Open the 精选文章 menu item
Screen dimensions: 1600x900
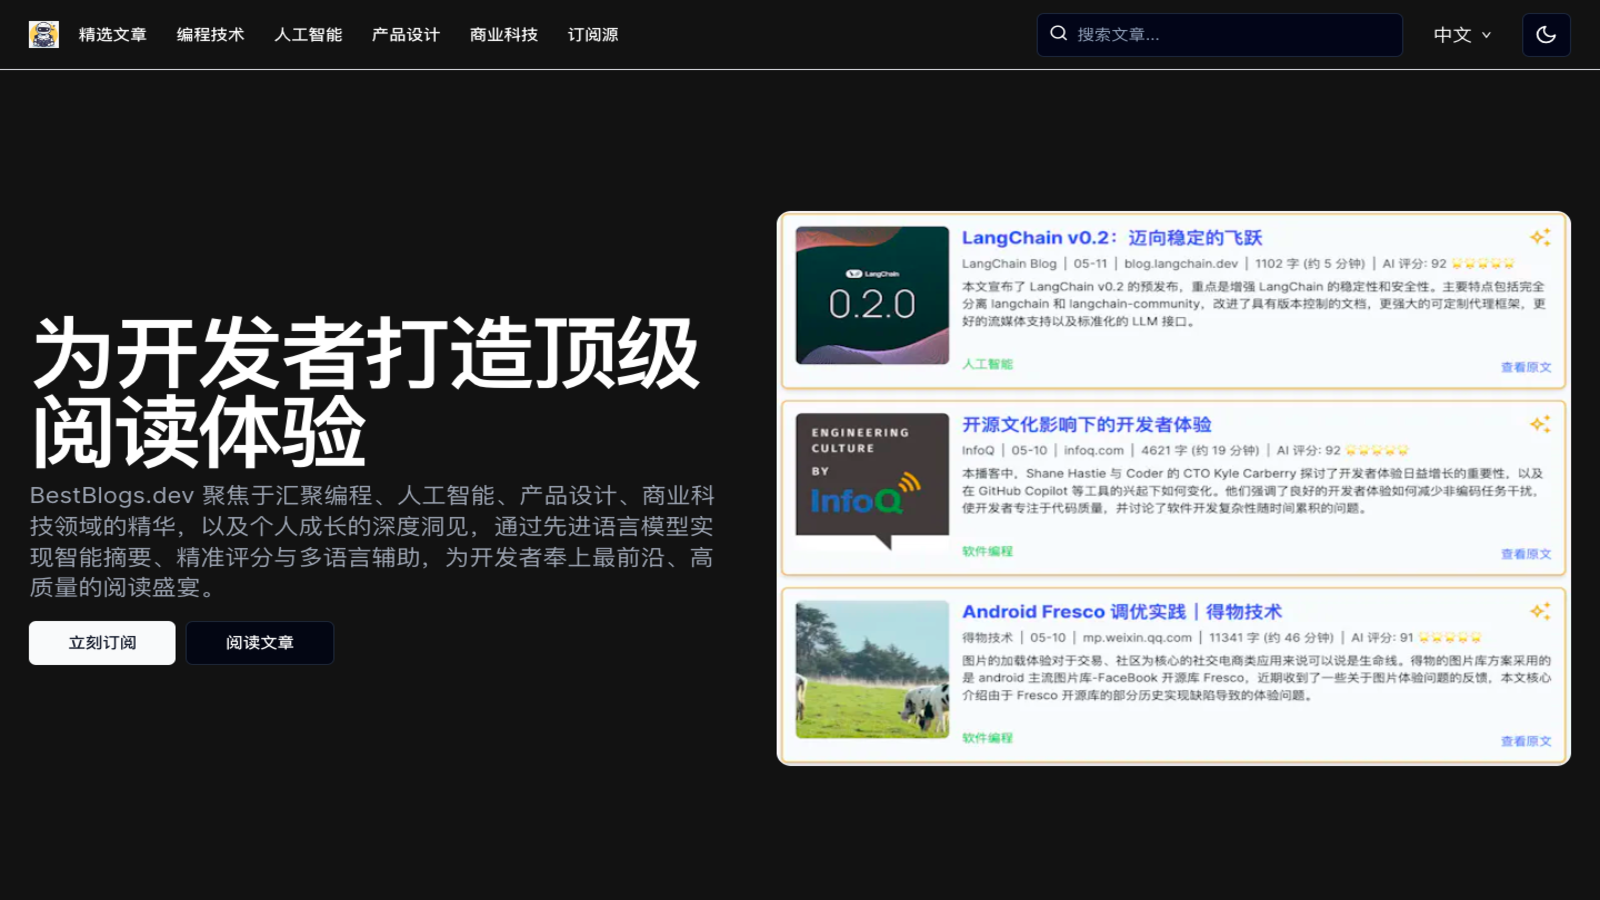[113, 35]
